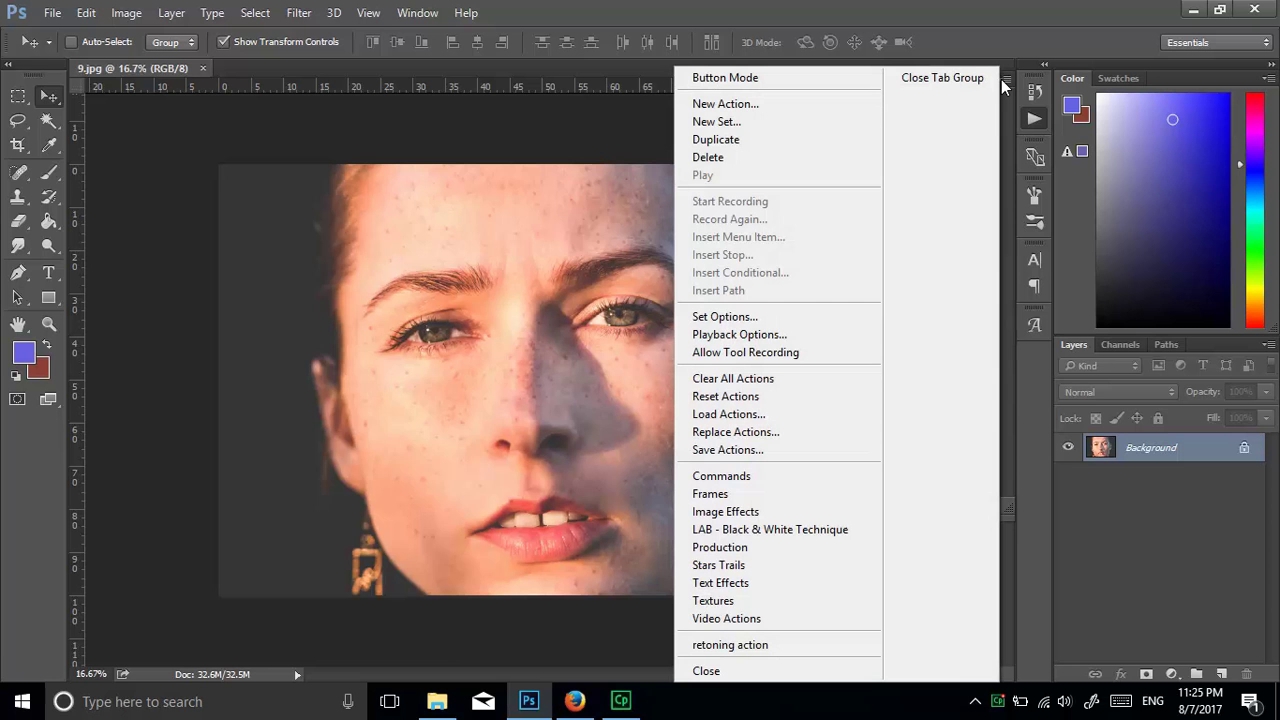Select the Zoom tool
Image resolution: width=1280 pixels, height=720 pixels.
(48, 324)
